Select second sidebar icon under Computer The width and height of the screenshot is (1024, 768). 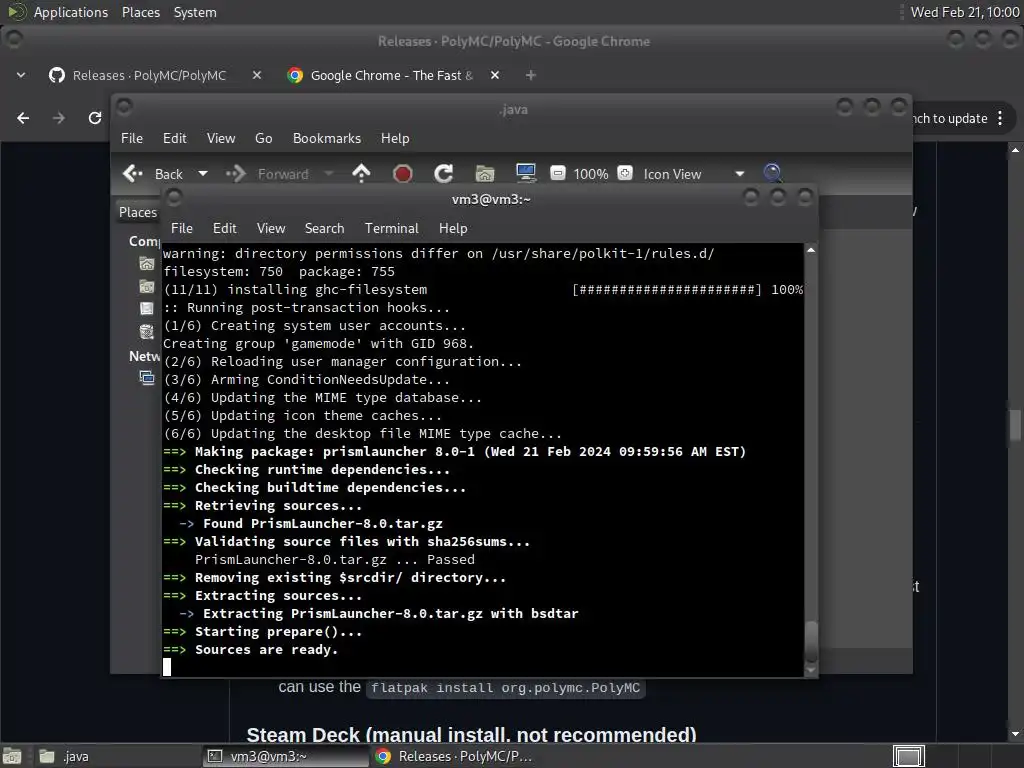tap(147, 286)
